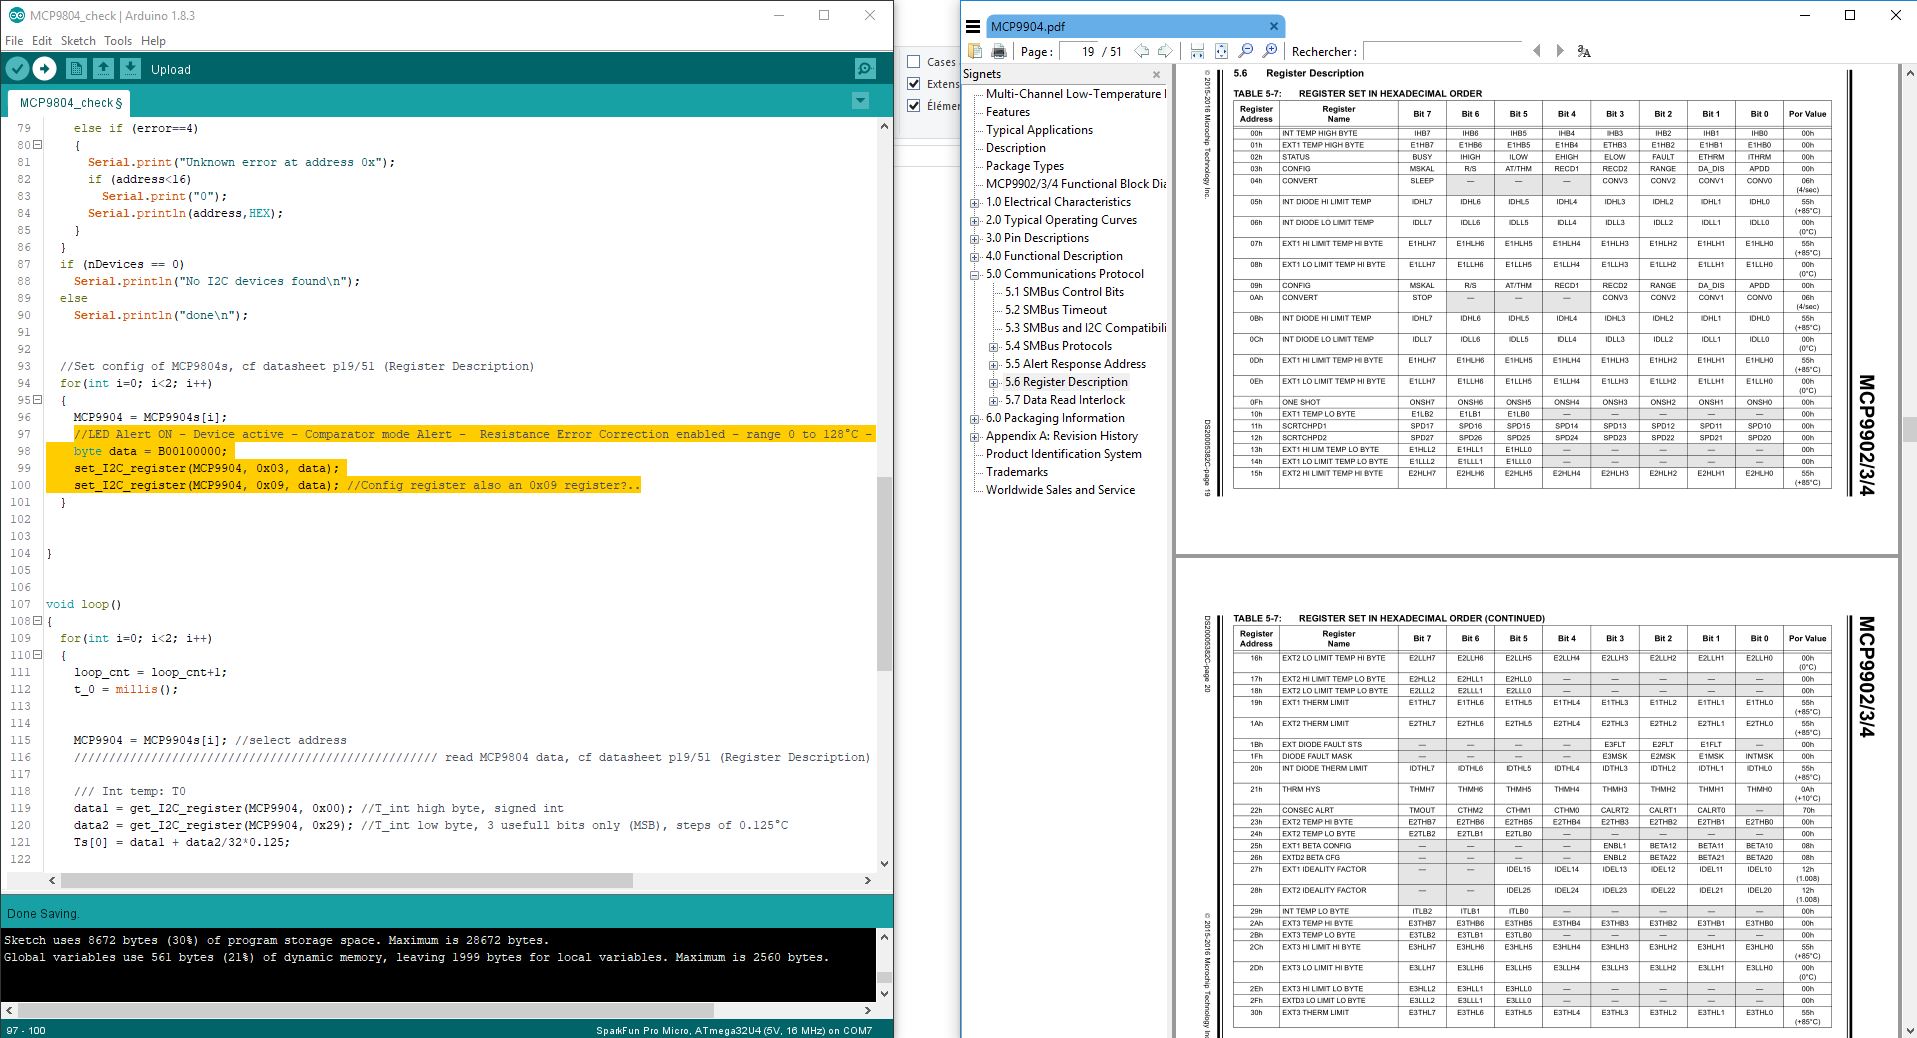Click the console output horizontal scrollbar

tap(365, 1010)
